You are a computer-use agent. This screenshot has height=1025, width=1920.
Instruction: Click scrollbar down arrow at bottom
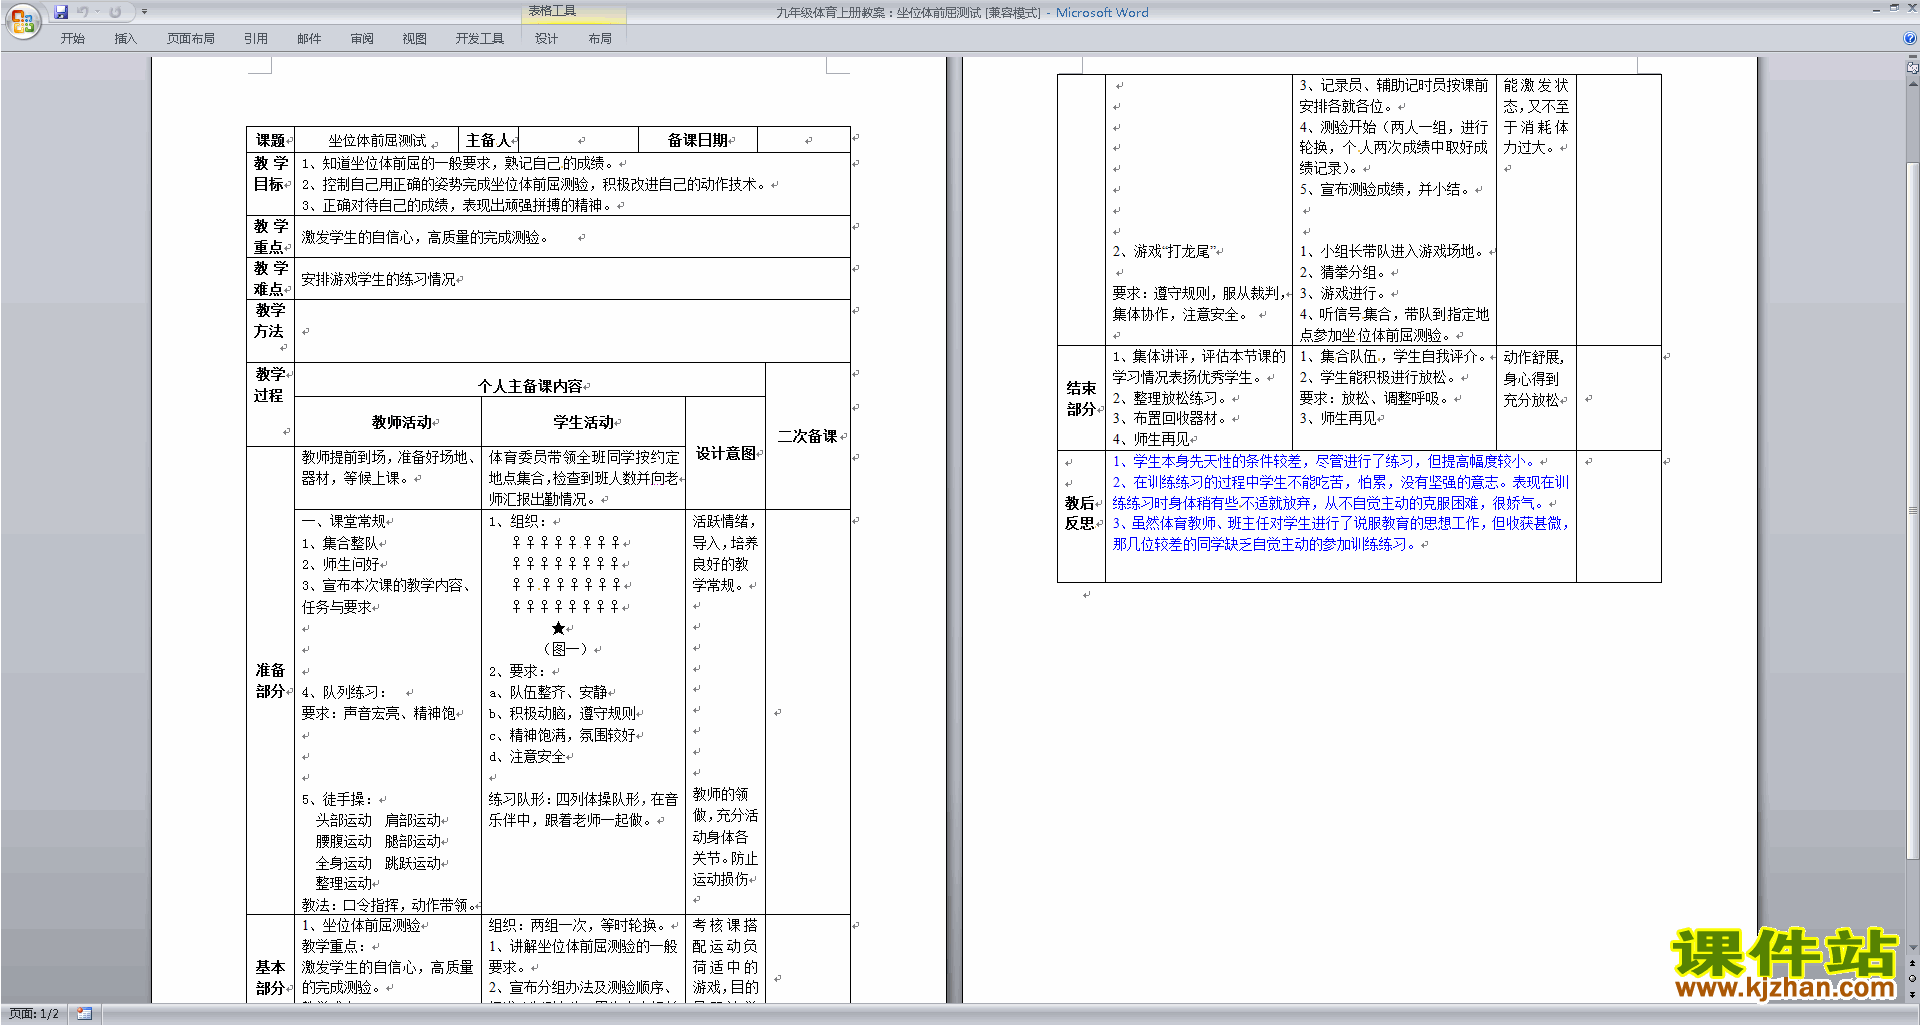[x=1912, y=948]
